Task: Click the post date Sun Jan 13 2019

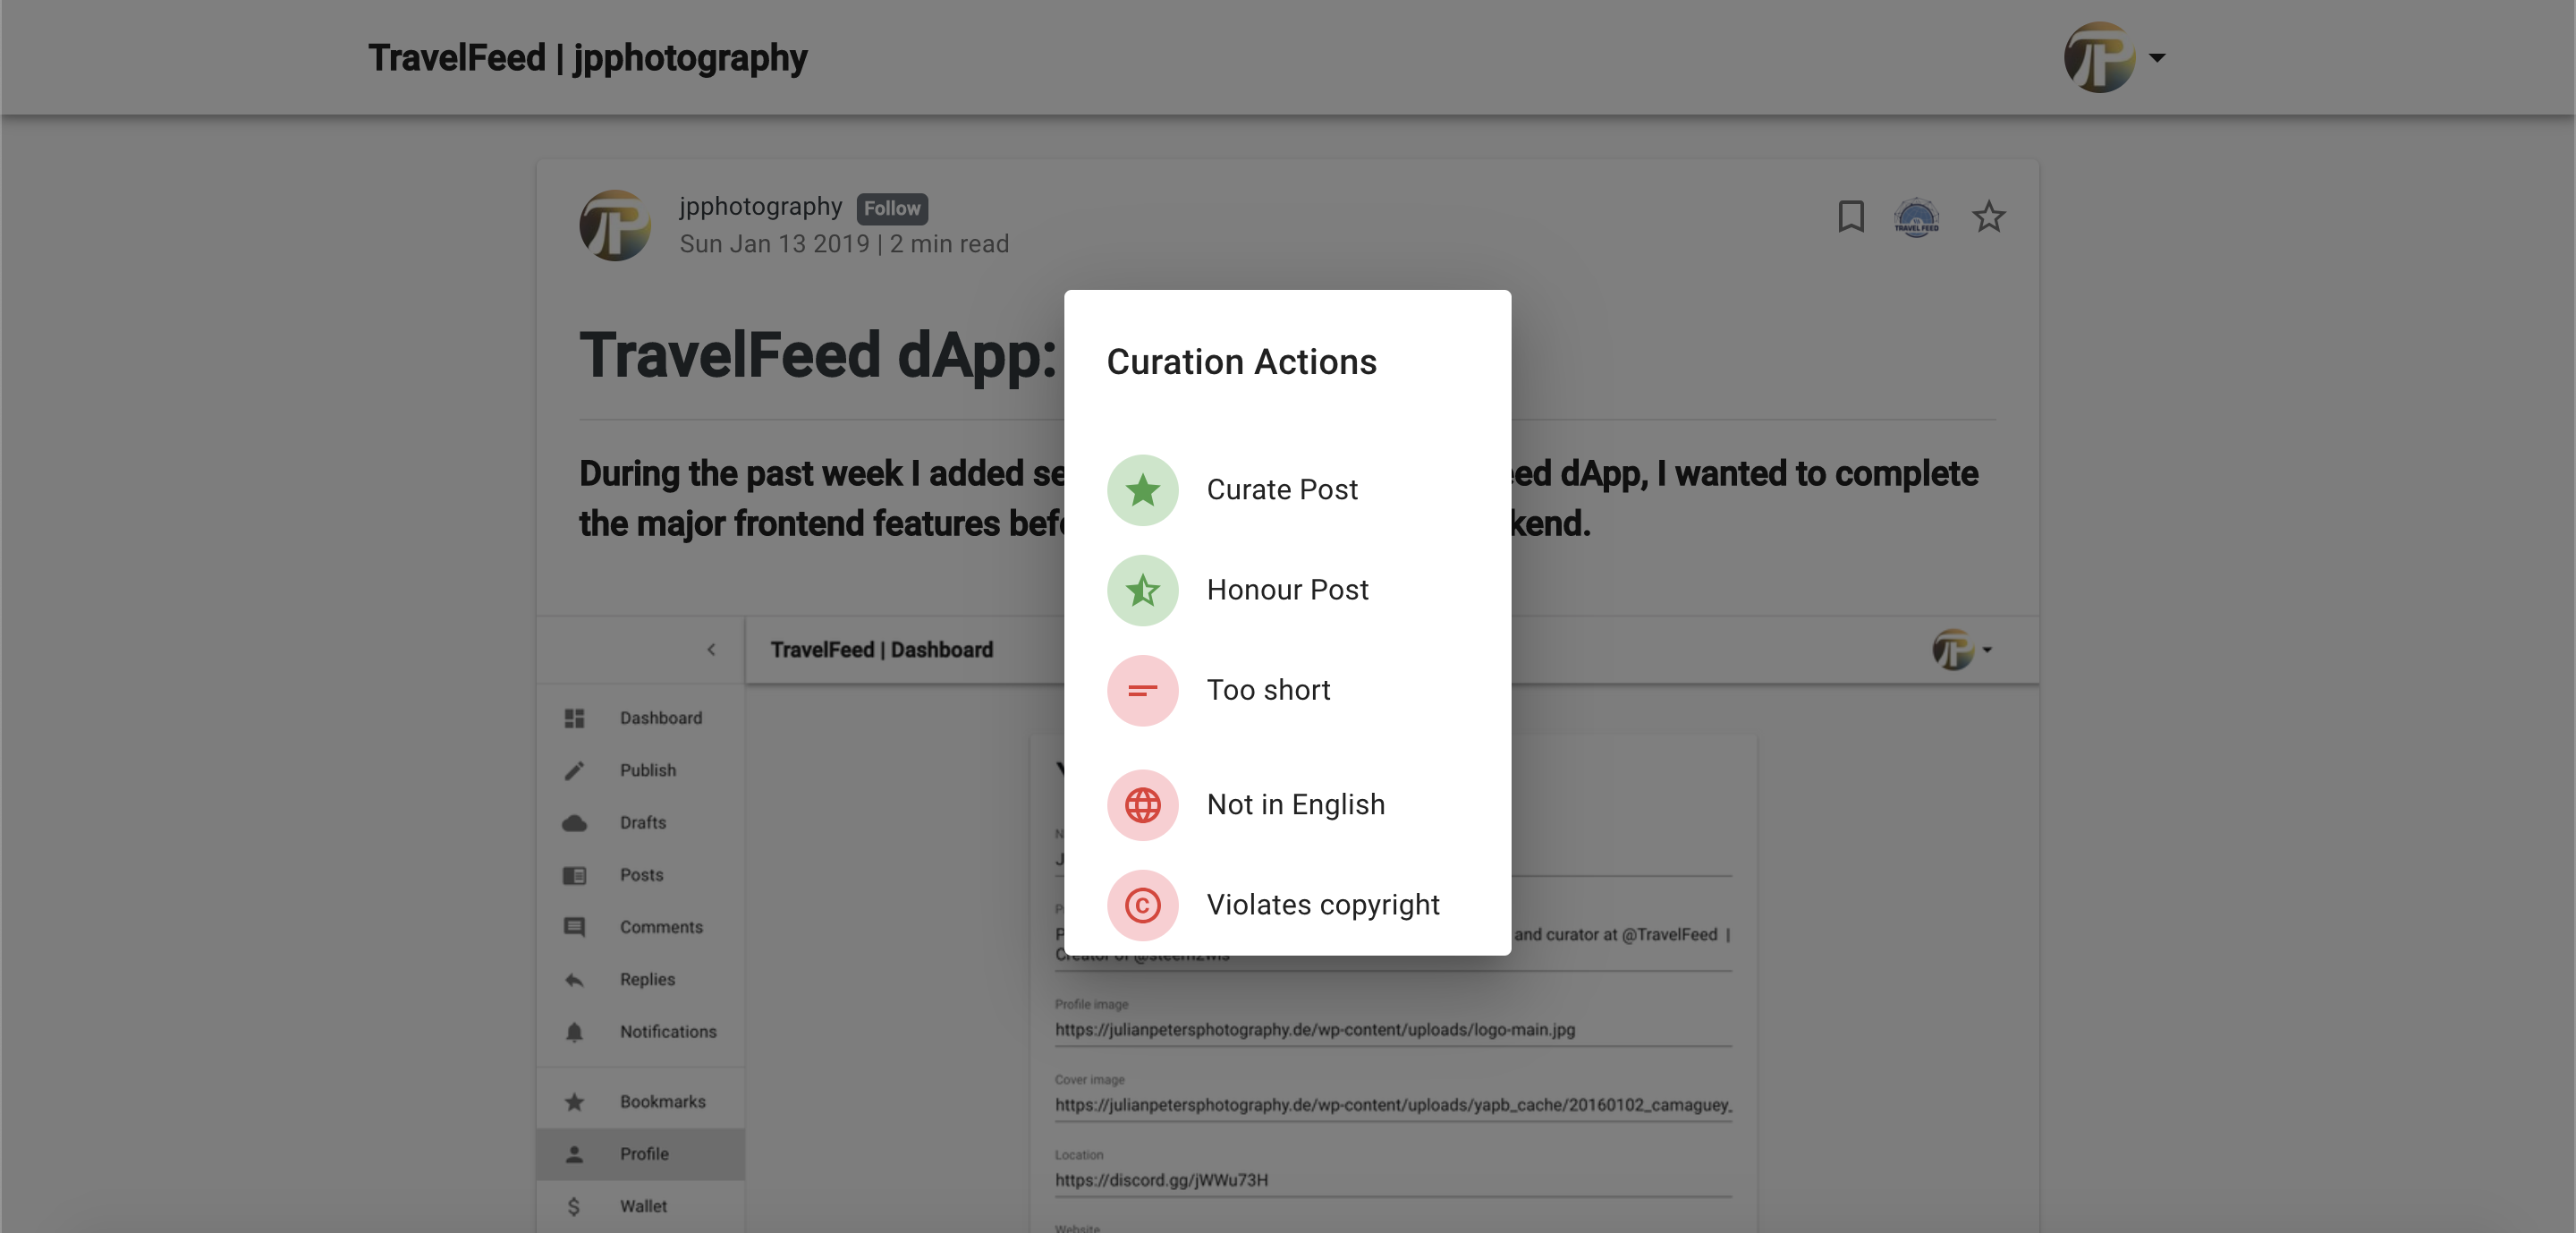Action: 774,244
